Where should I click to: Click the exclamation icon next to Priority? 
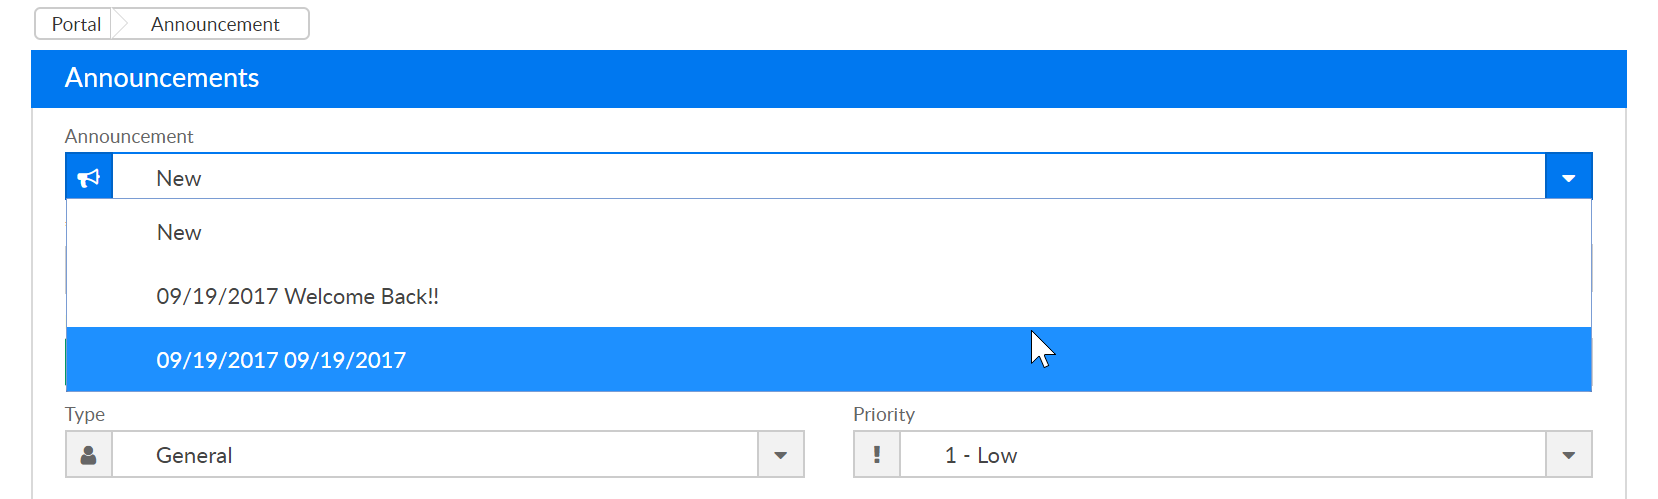click(x=877, y=455)
